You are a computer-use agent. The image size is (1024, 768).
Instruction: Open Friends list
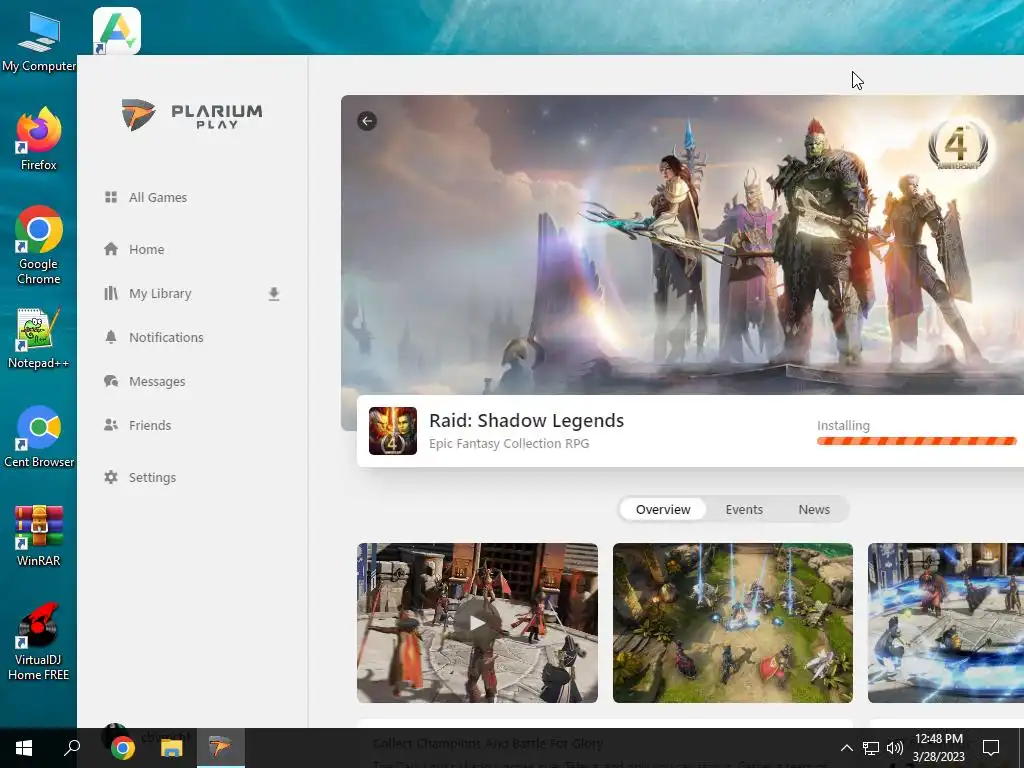point(150,425)
